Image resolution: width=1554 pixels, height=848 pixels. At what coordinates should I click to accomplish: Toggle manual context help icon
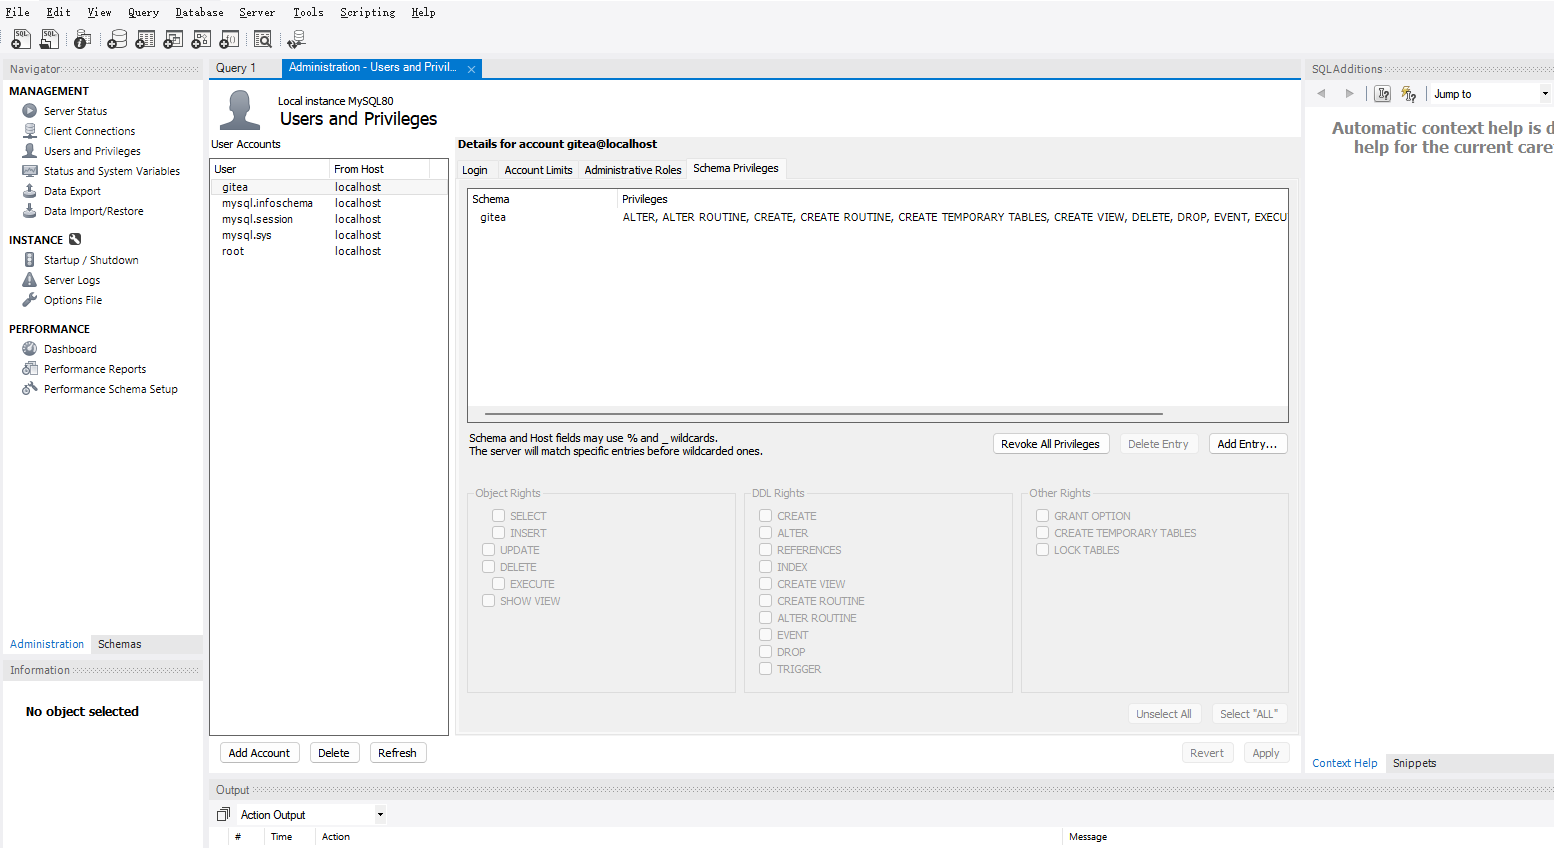coord(1382,93)
